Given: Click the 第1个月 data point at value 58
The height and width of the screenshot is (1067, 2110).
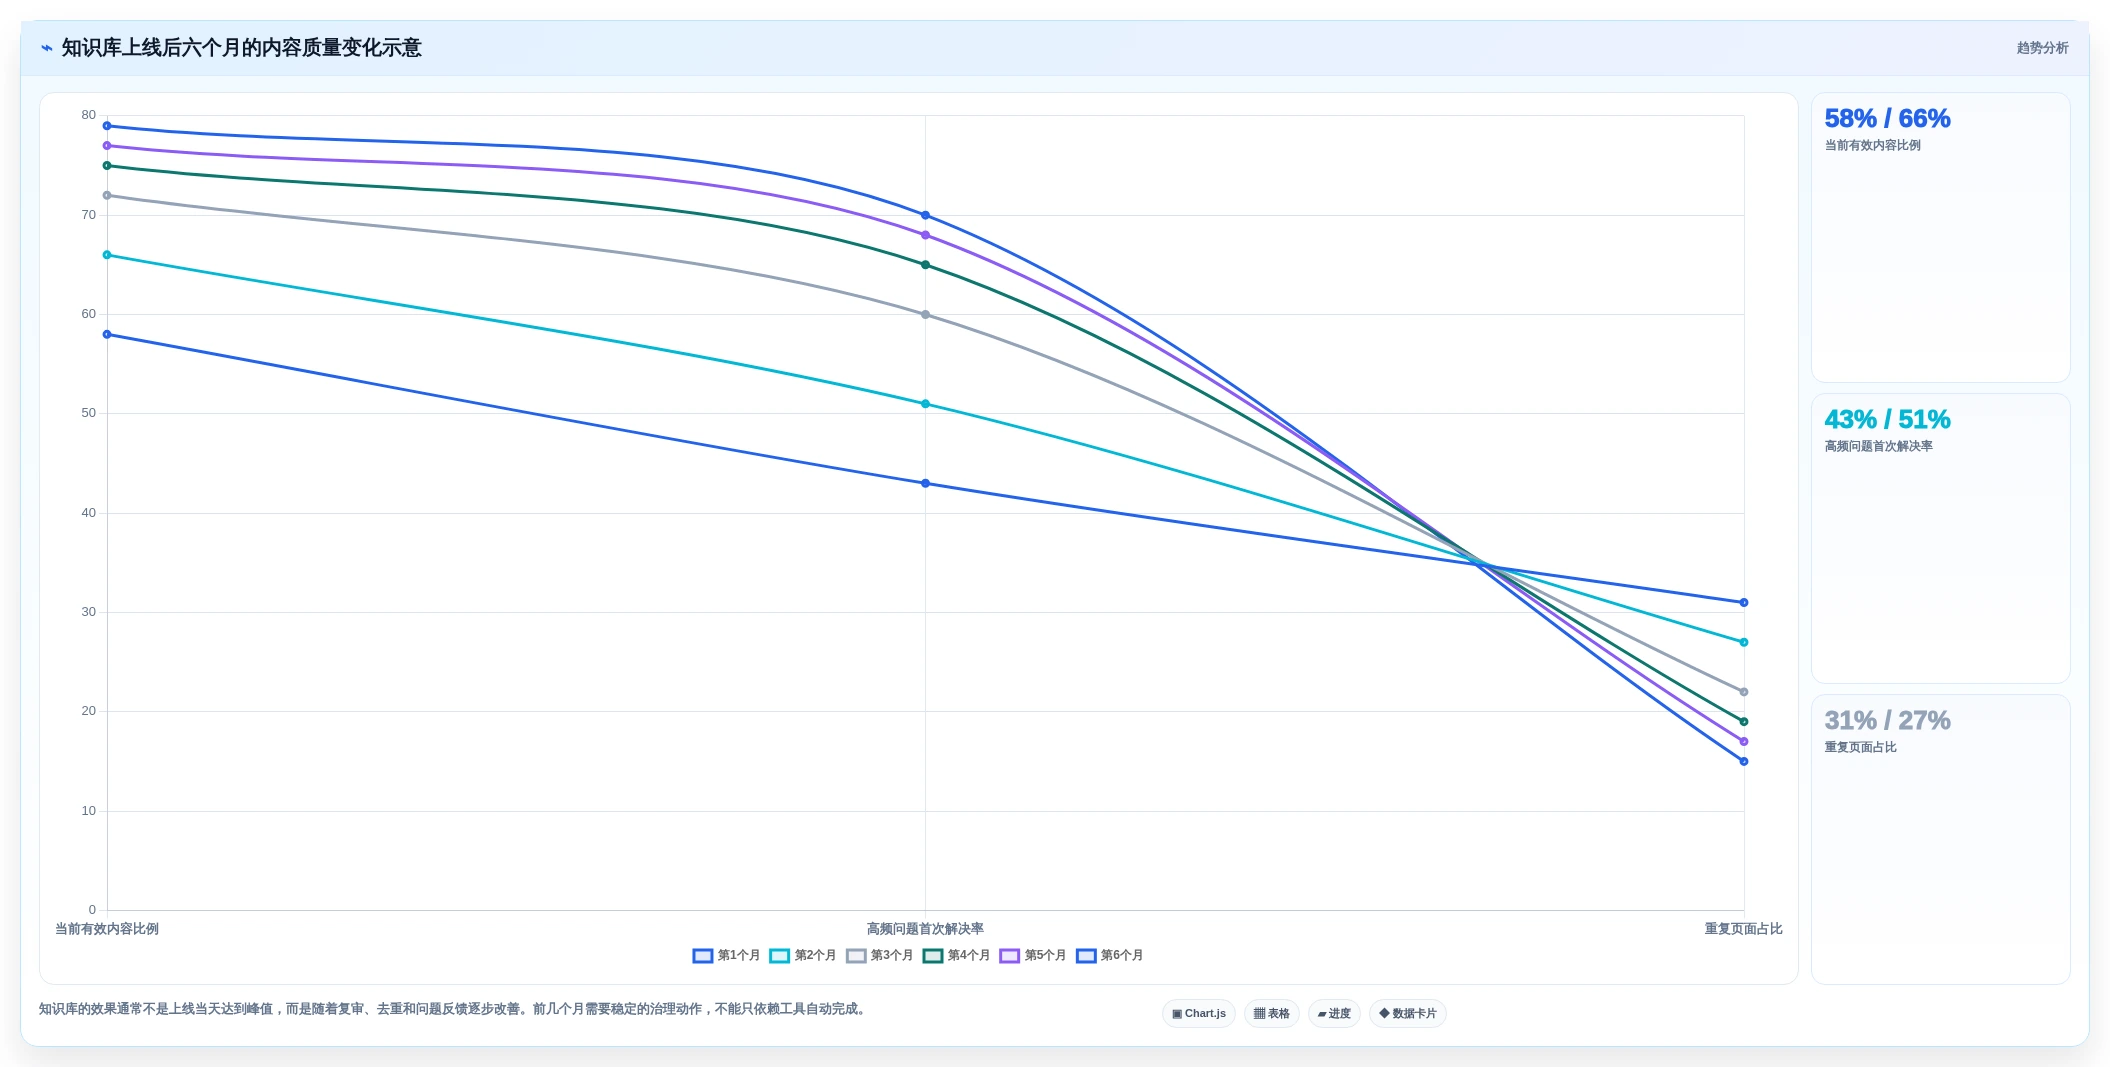Looking at the screenshot, I should point(107,335).
